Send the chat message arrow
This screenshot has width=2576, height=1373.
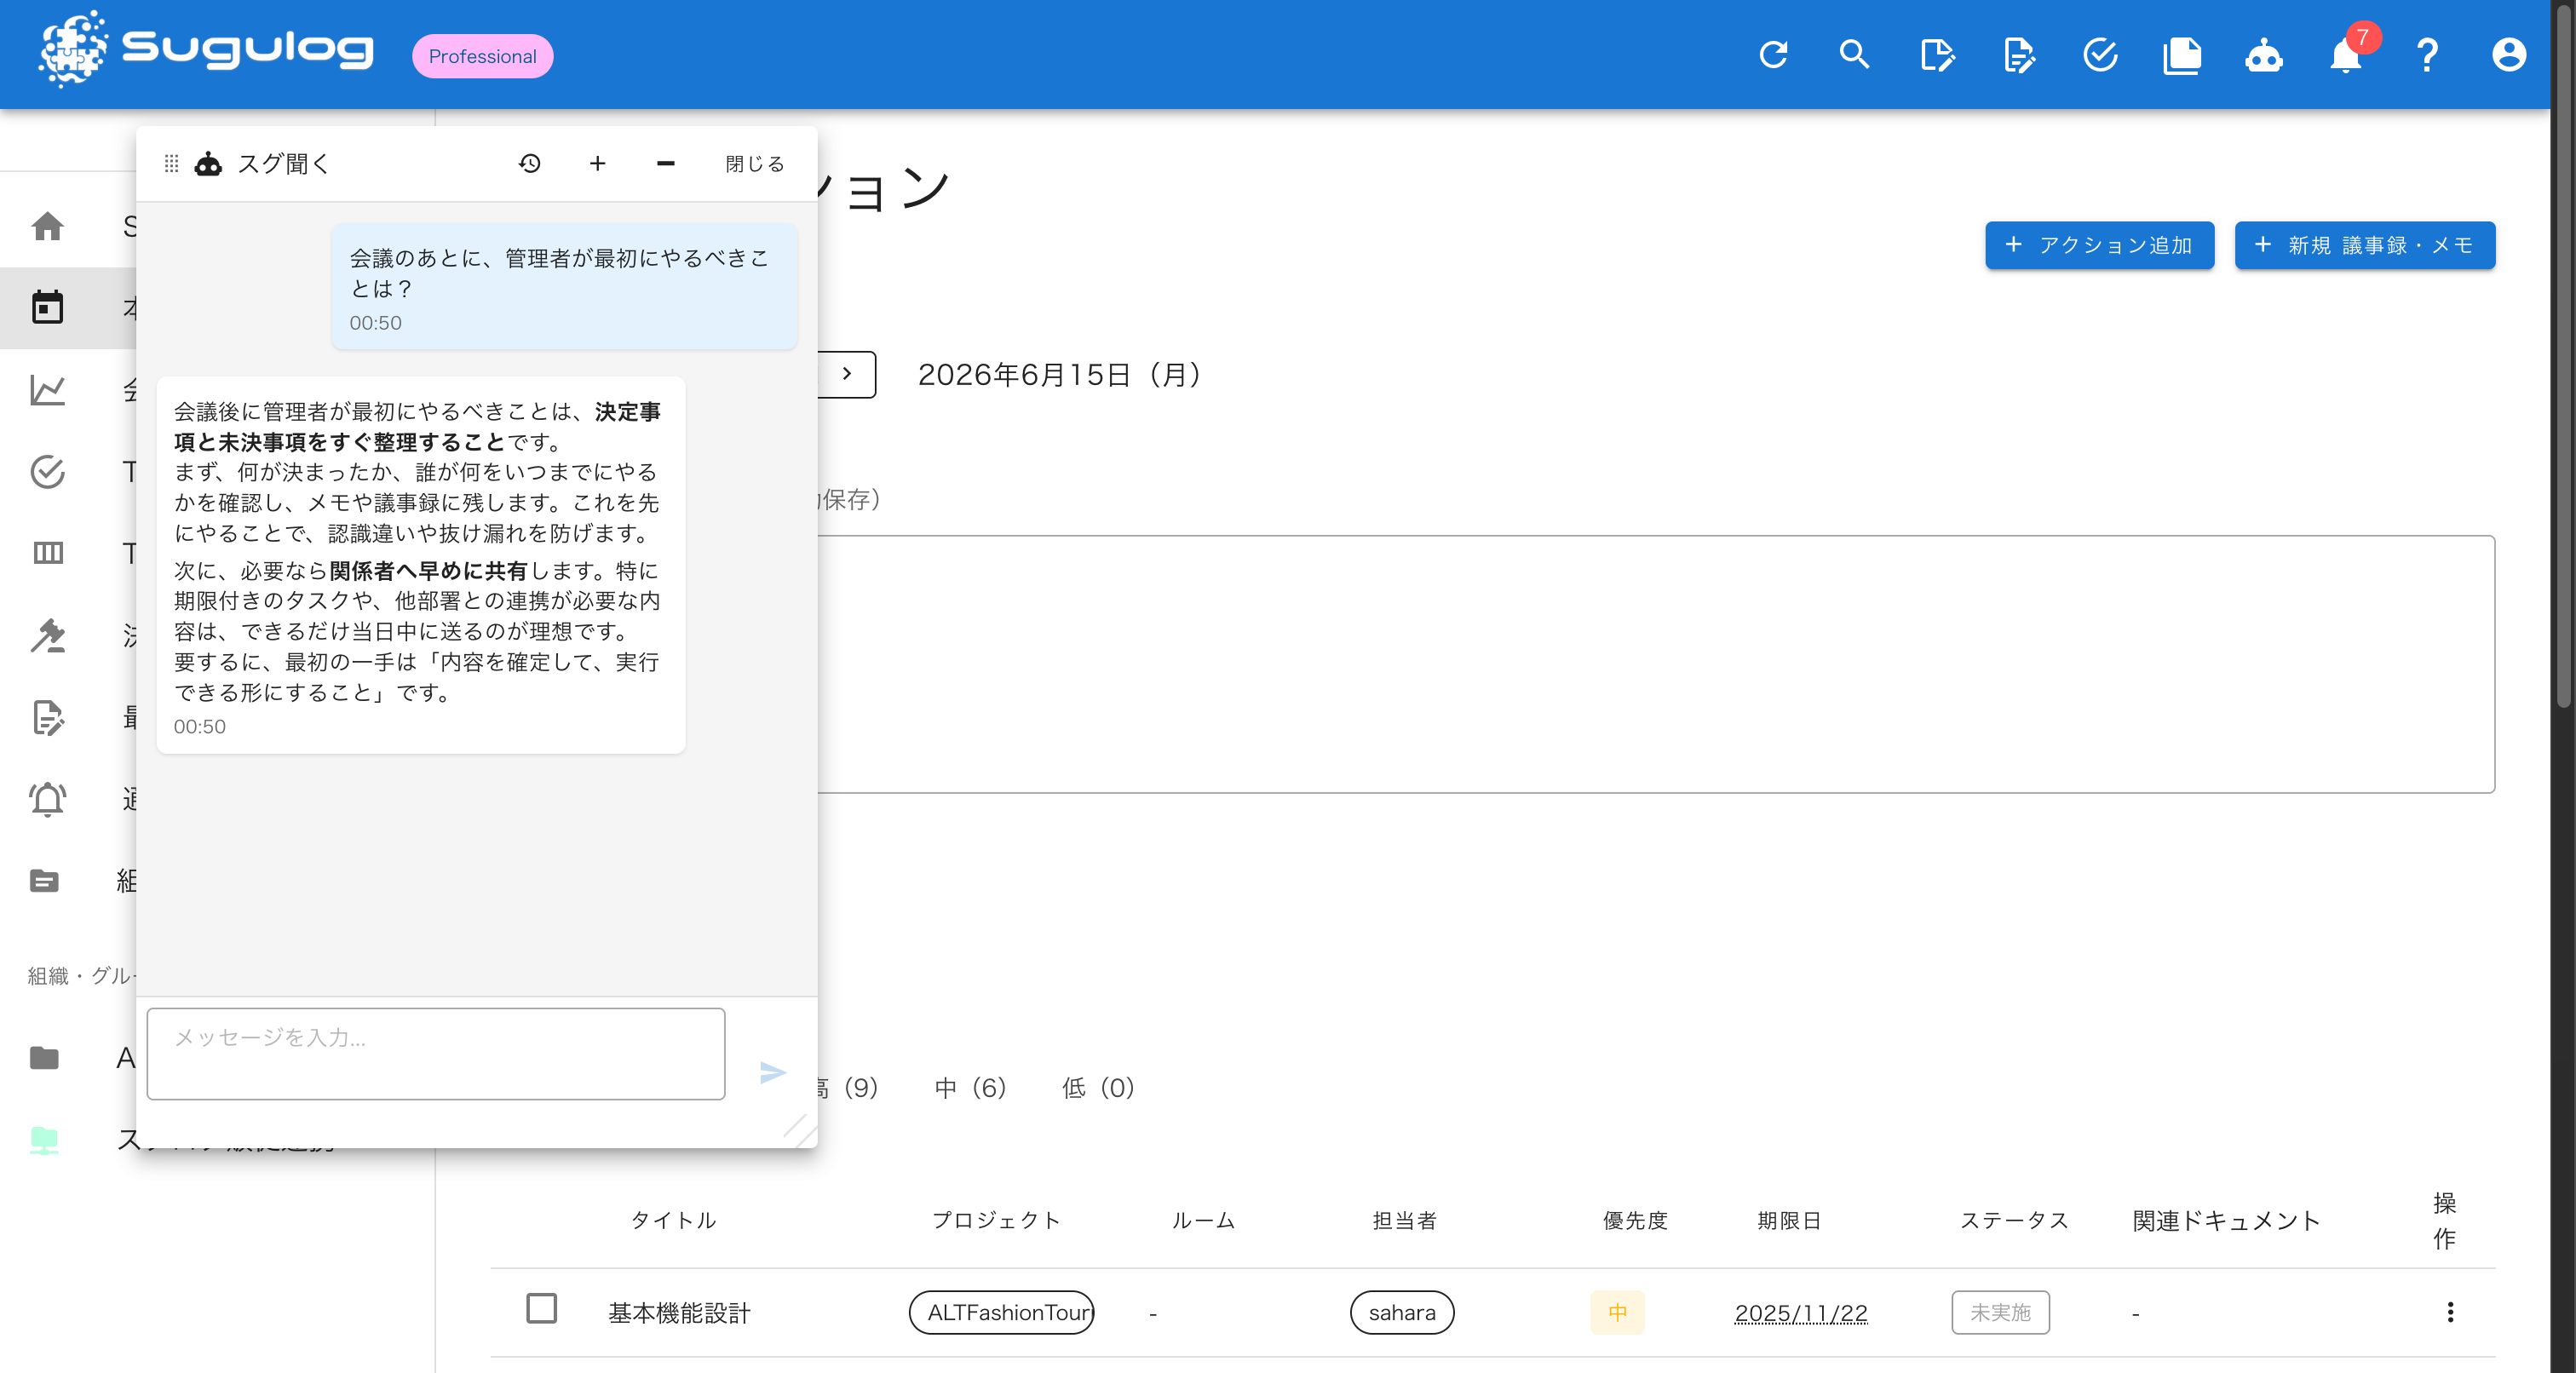[772, 1072]
